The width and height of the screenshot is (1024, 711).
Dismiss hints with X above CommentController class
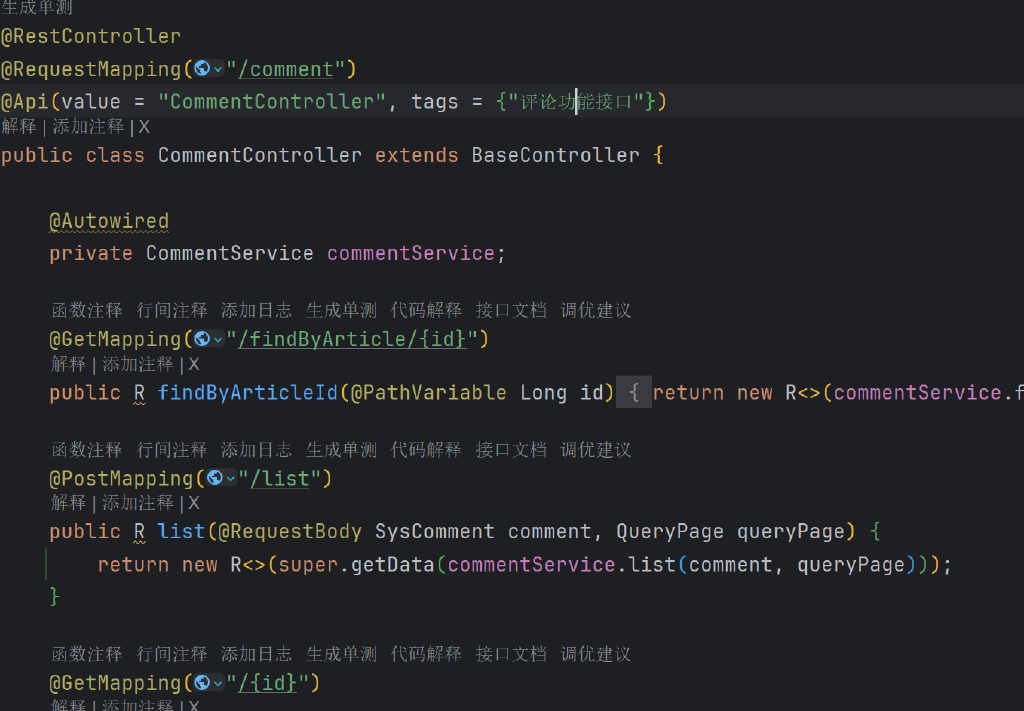tap(144, 127)
